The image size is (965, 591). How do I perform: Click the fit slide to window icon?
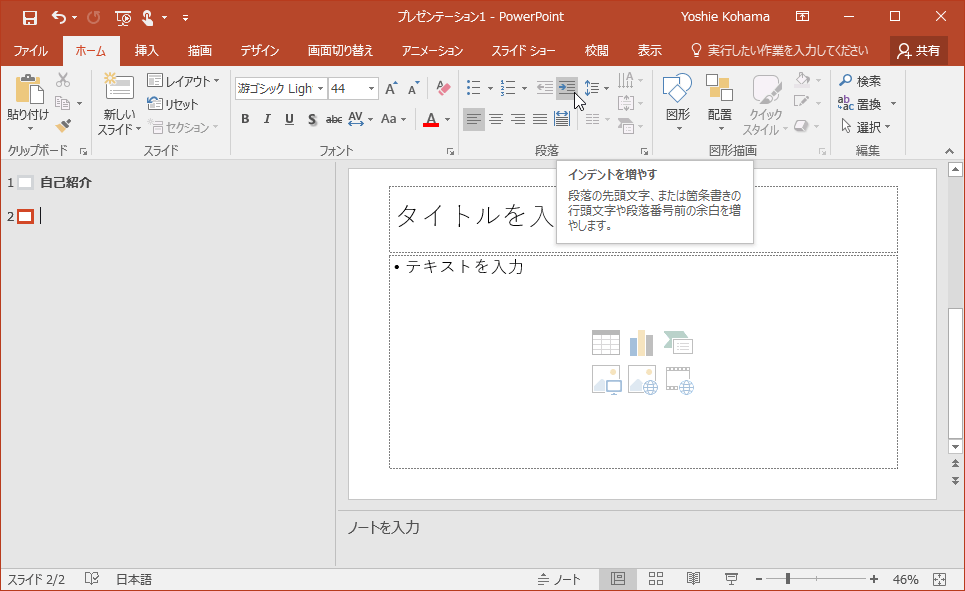point(939,579)
